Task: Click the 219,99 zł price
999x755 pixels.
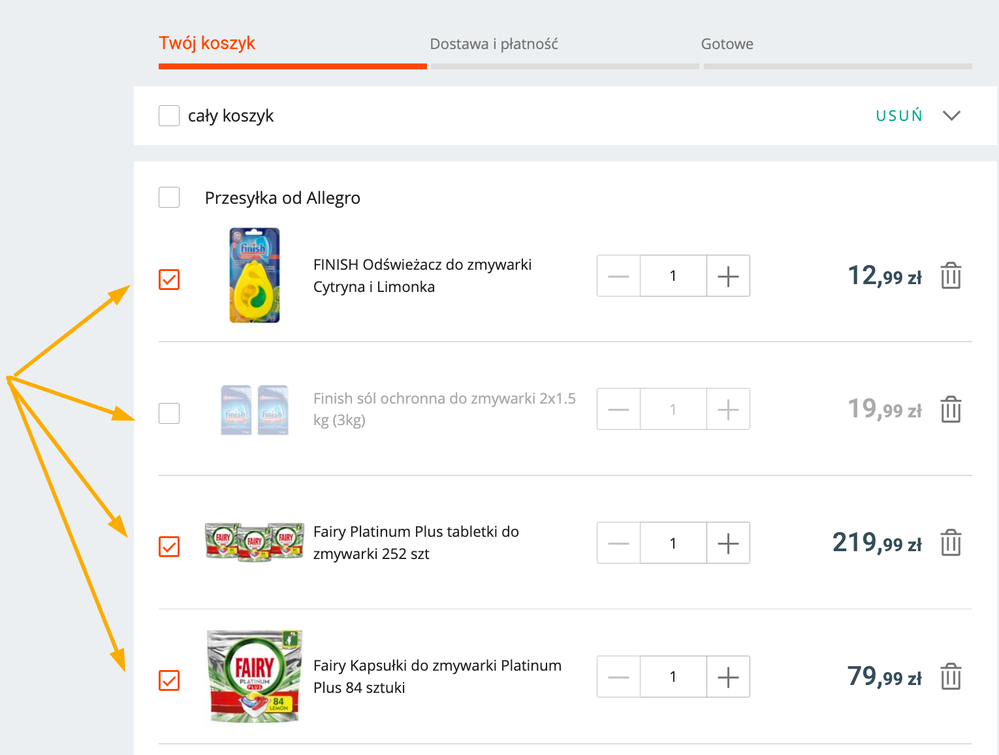Action: pyautogui.click(x=877, y=543)
